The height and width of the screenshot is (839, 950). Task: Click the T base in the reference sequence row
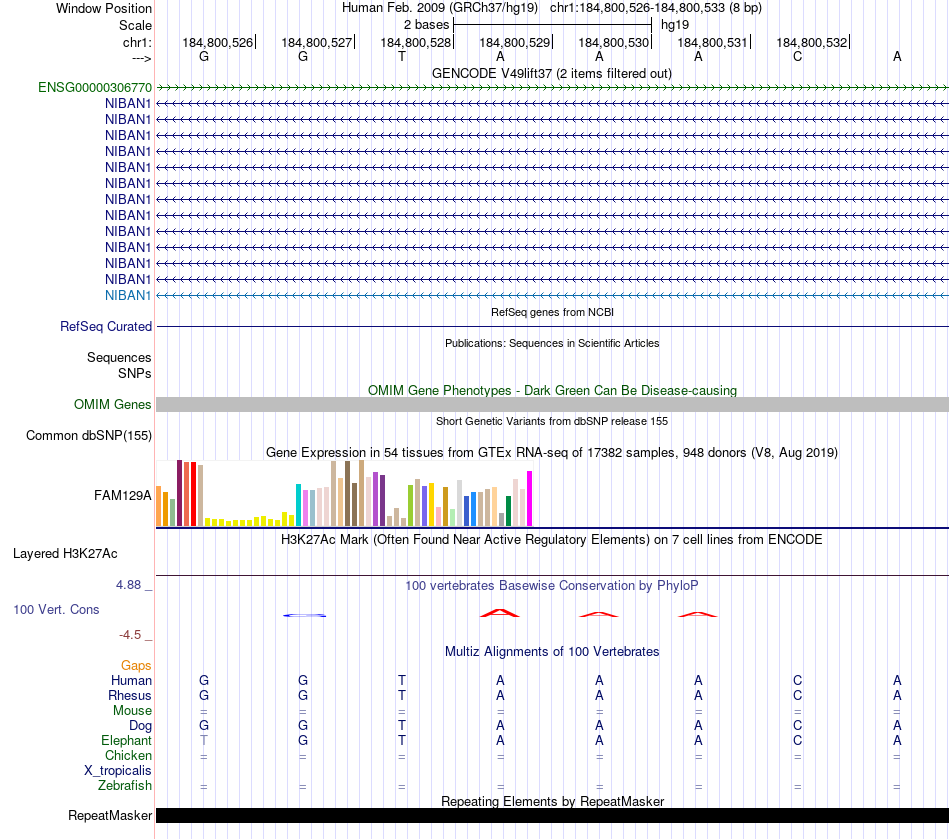point(402,56)
